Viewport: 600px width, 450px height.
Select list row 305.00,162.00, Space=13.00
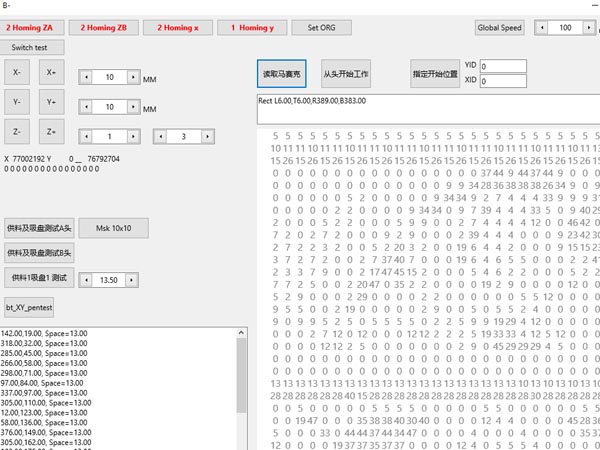pos(46,442)
